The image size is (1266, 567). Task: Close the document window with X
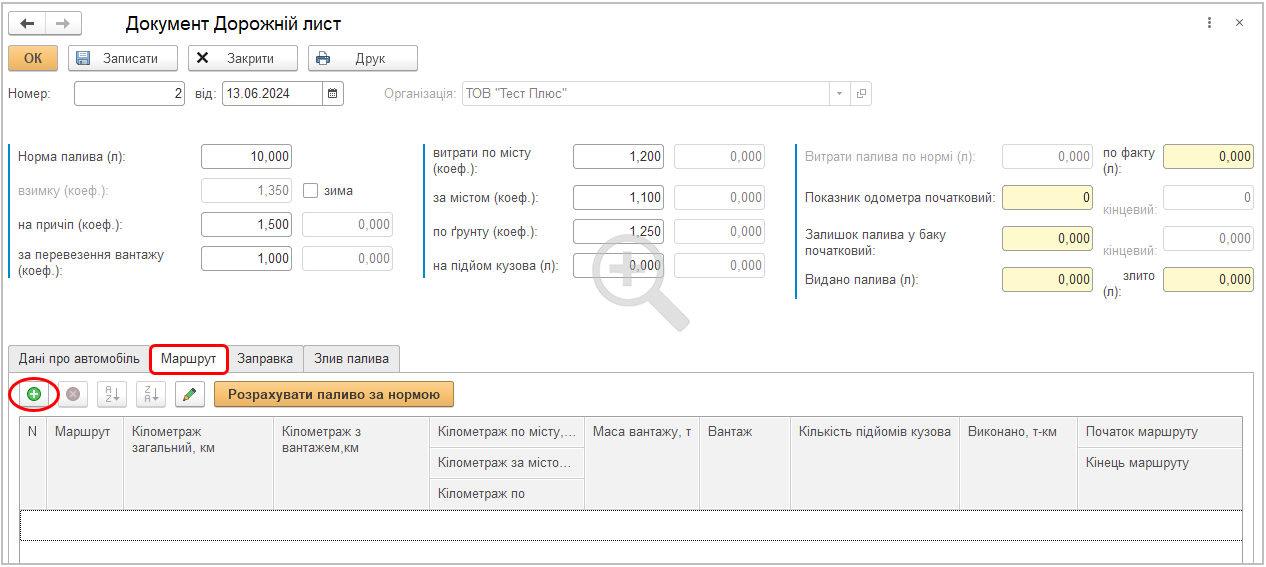coord(1240,23)
